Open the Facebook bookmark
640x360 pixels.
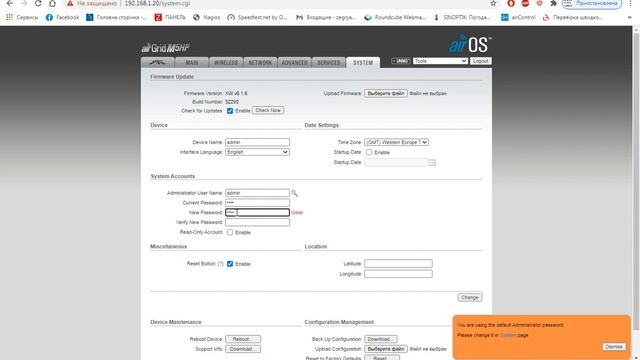pos(62,18)
